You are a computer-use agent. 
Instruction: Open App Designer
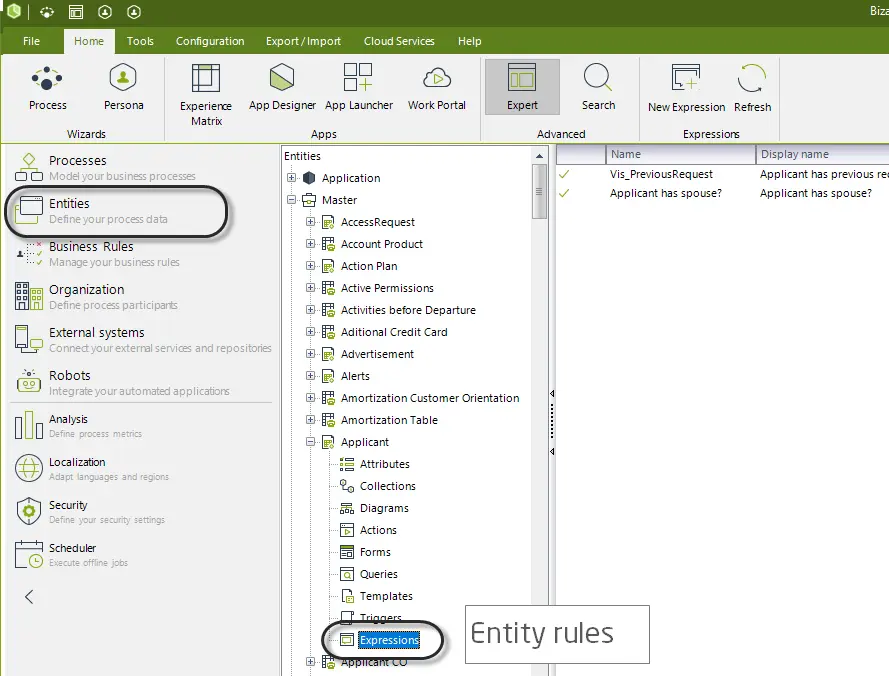coord(282,88)
